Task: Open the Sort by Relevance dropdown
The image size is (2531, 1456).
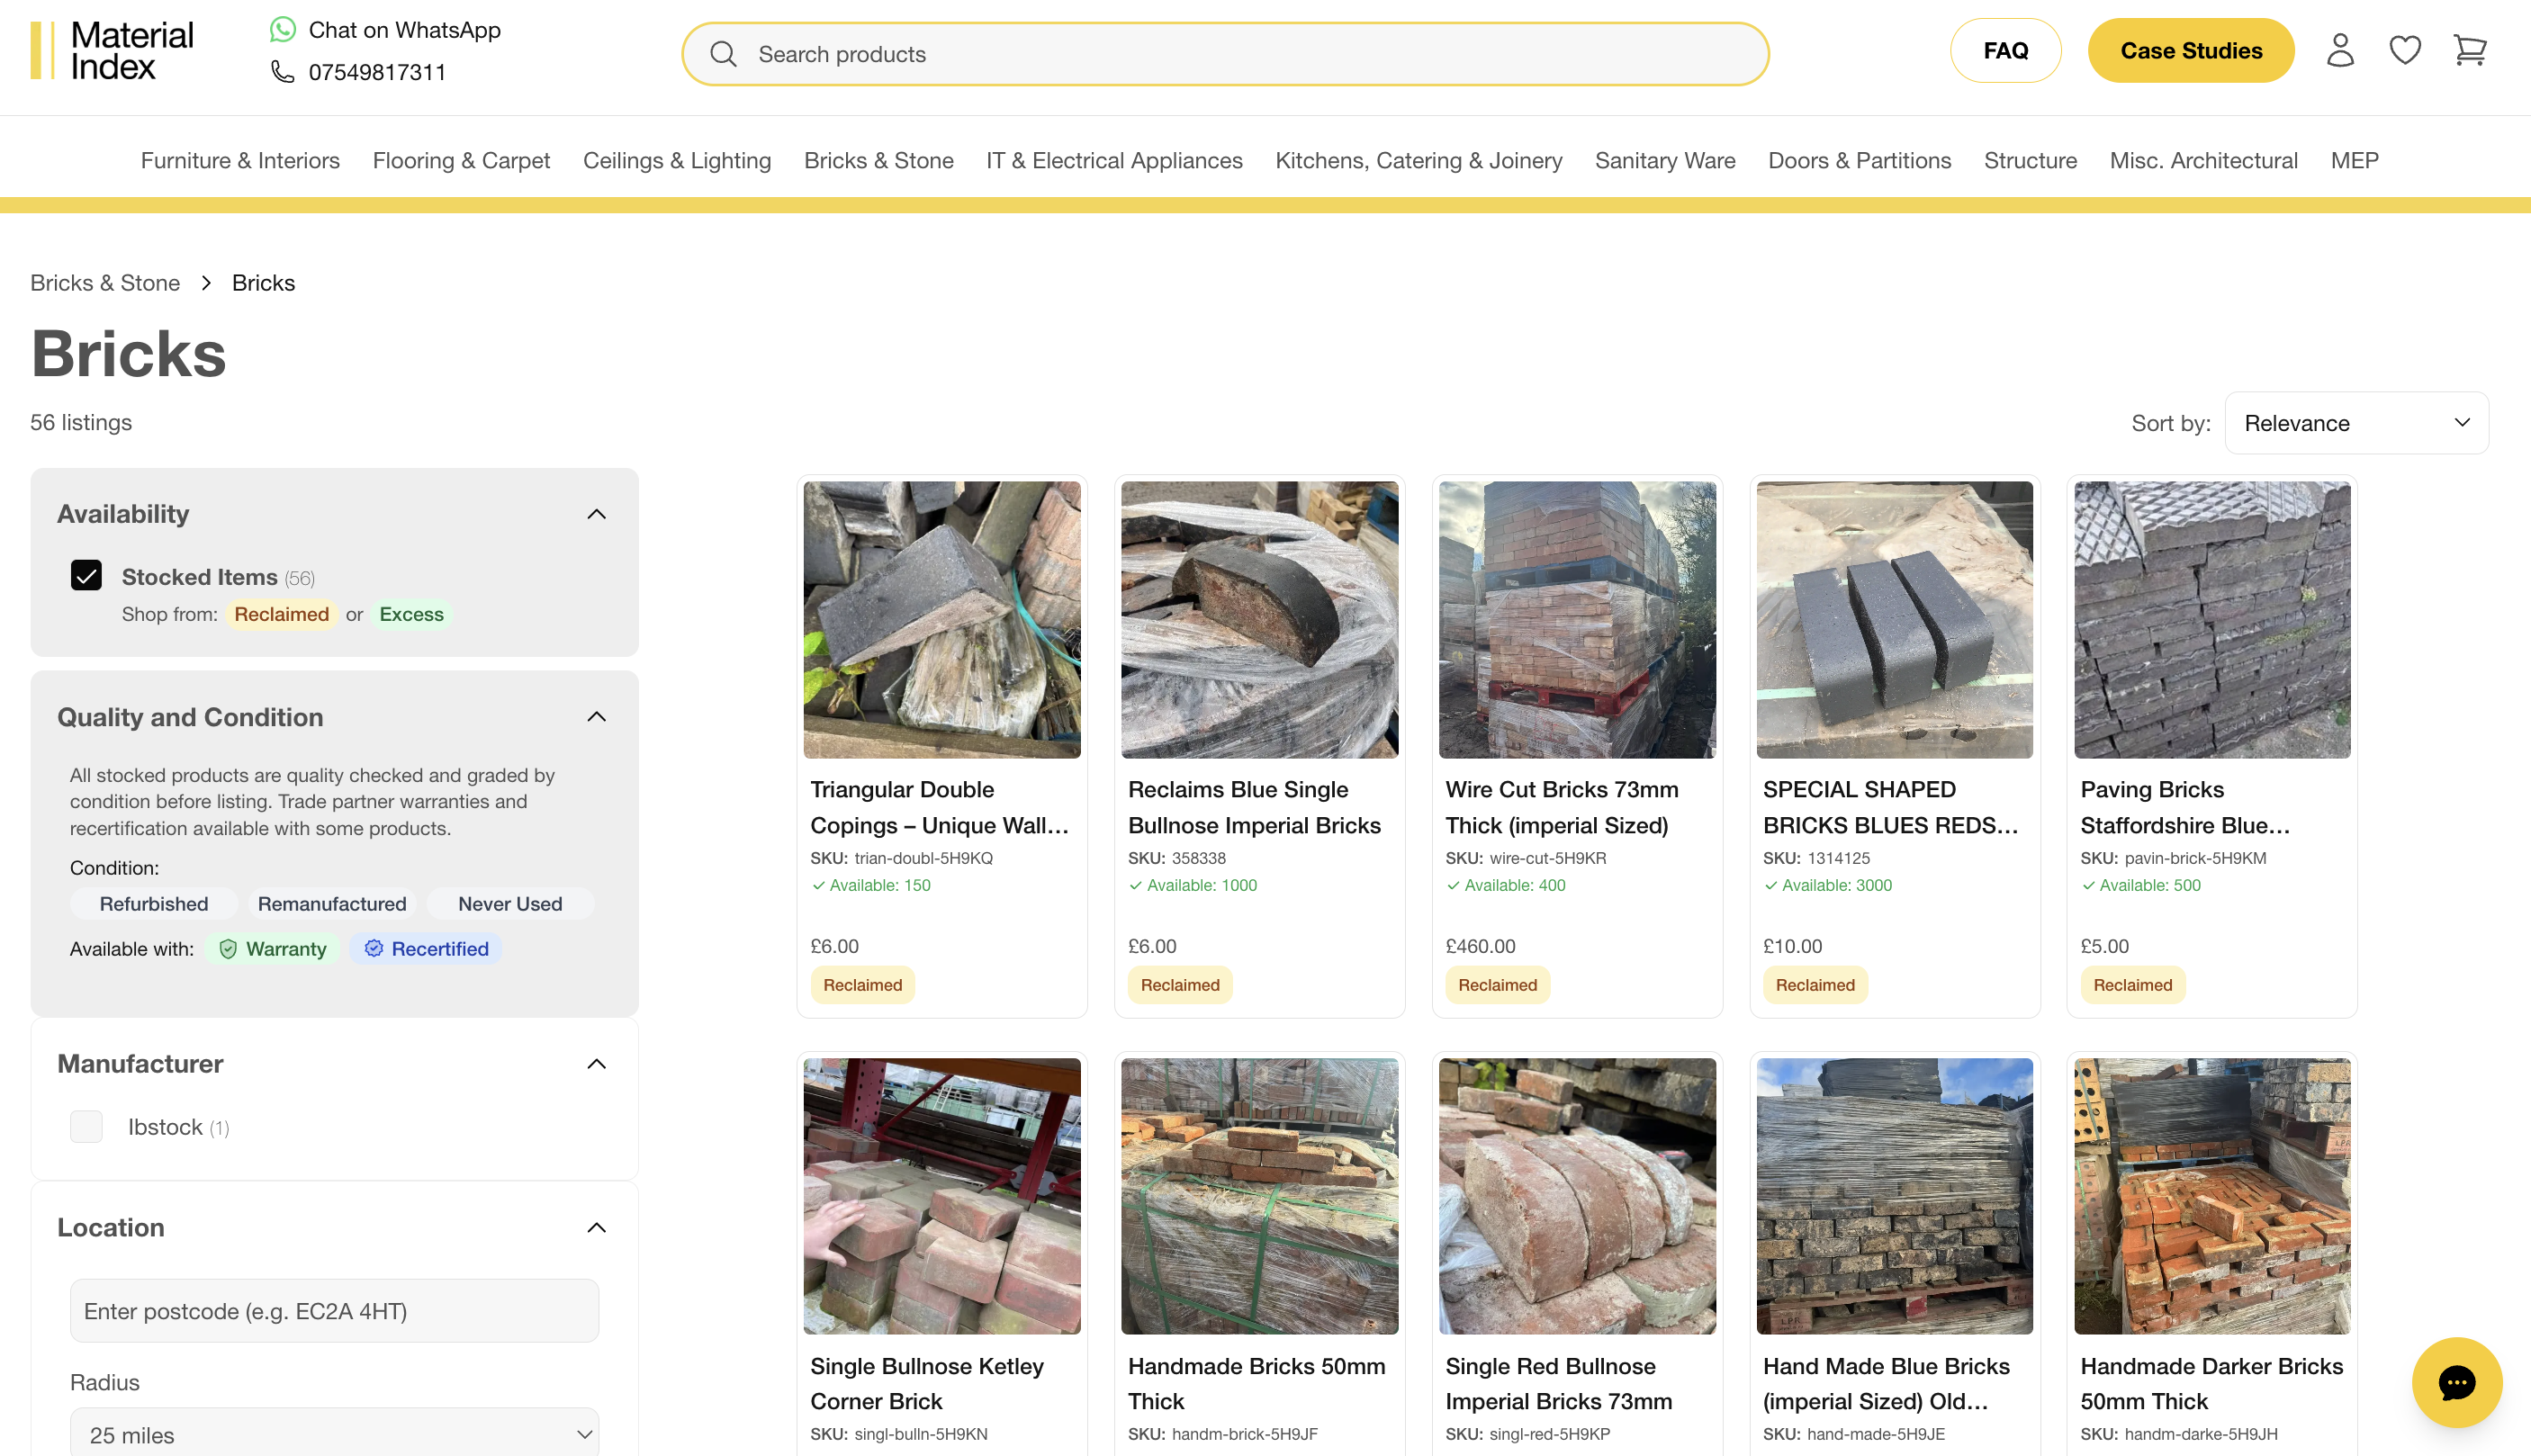Action: click(2356, 423)
